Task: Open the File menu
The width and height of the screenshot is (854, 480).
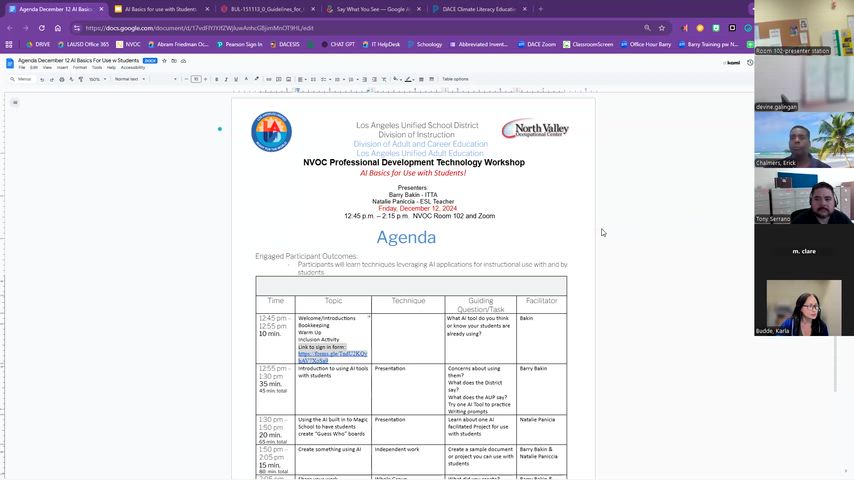Action: (22, 68)
